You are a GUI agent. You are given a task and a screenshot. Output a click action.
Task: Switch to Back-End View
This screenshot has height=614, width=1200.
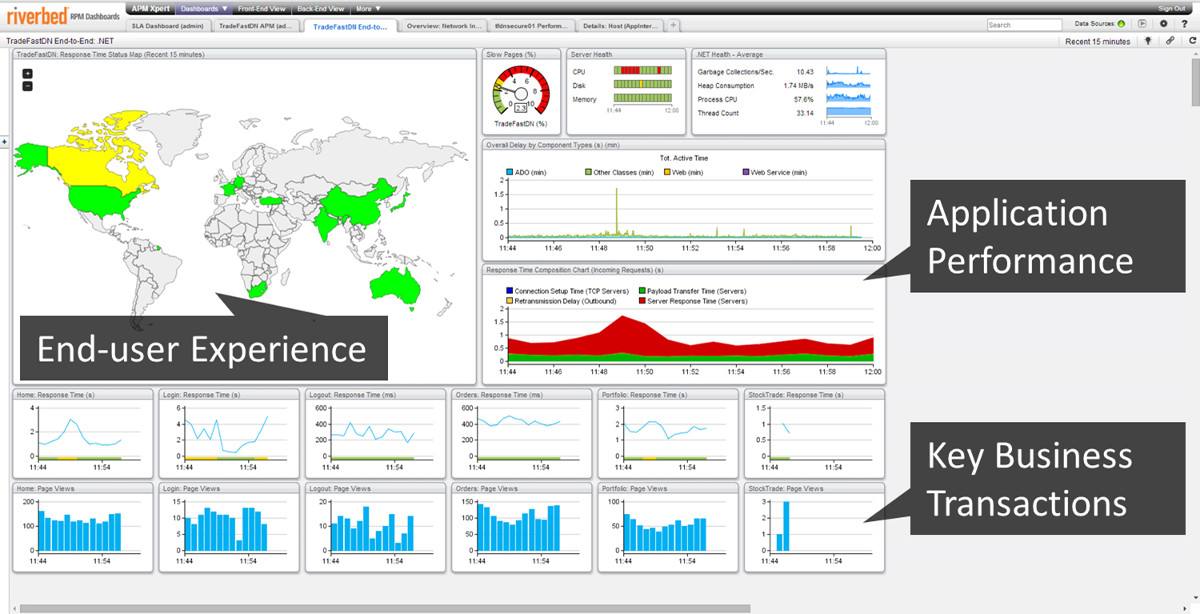(x=321, y=8)
